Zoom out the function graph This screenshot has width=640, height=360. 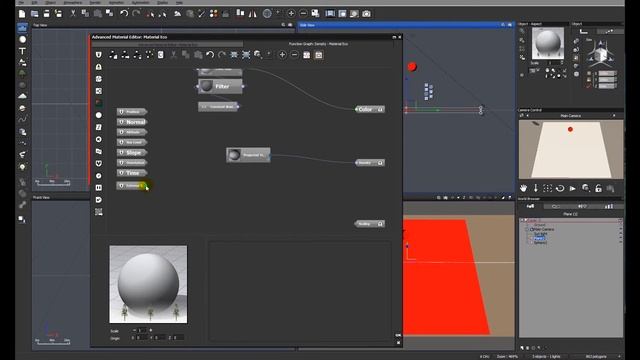coord(294,55)
